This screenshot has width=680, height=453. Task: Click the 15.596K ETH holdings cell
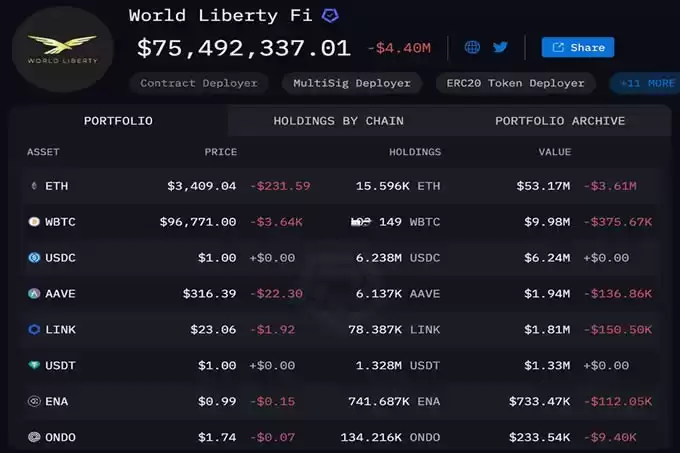click(398, 186)
